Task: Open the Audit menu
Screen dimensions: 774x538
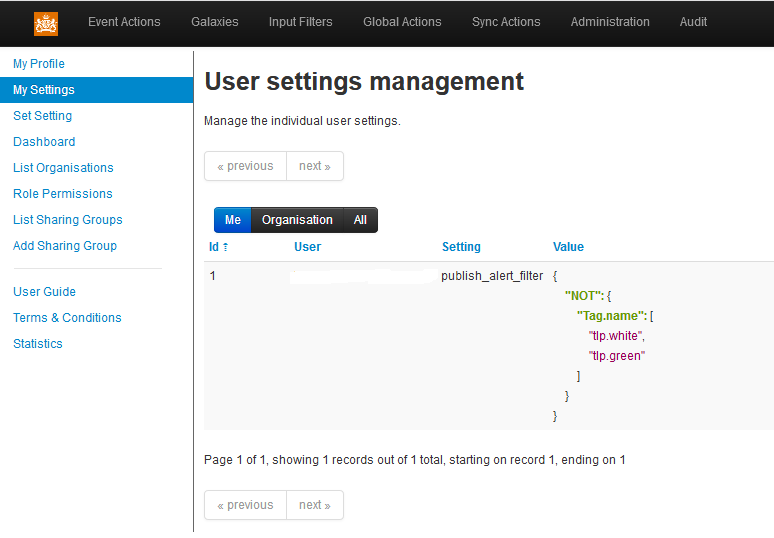Action: coord(693,22)
